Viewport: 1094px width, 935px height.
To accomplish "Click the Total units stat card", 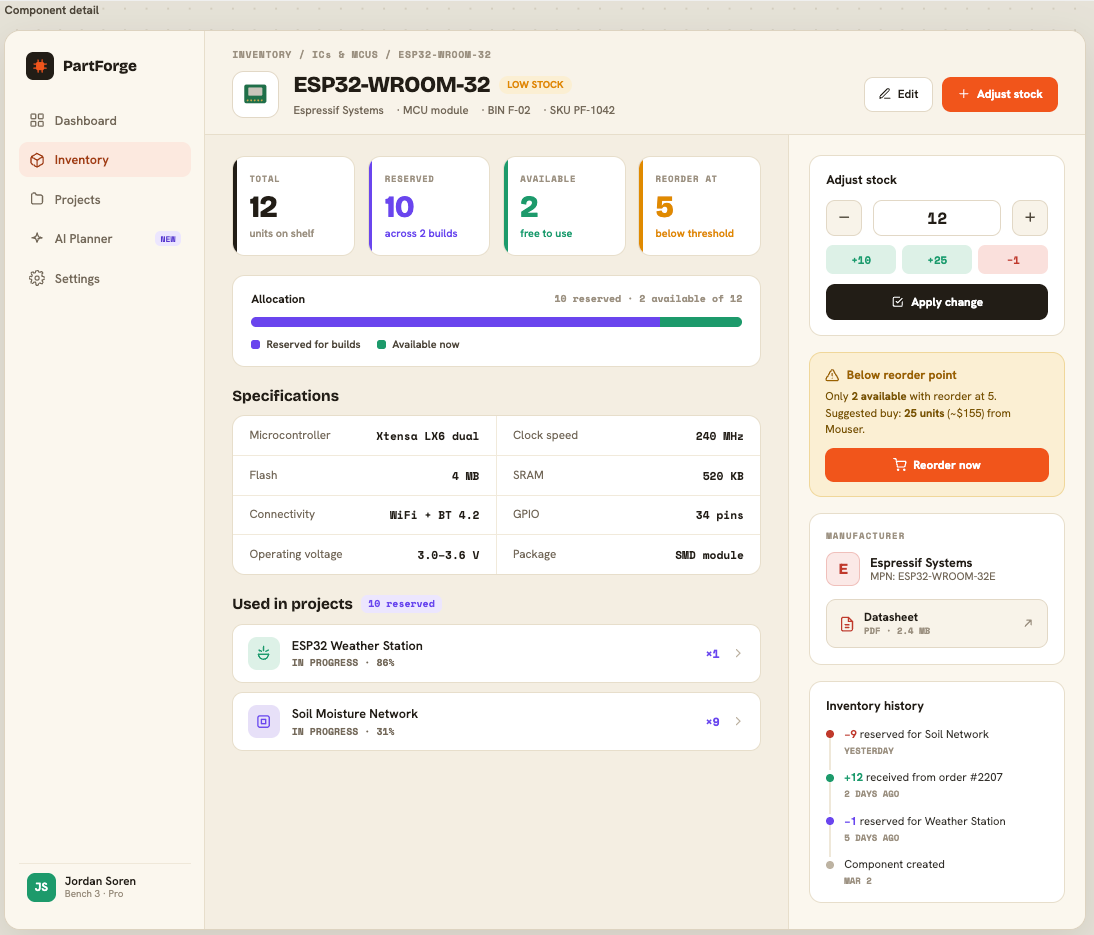I will pyautogui.click(x=293, y=206).
